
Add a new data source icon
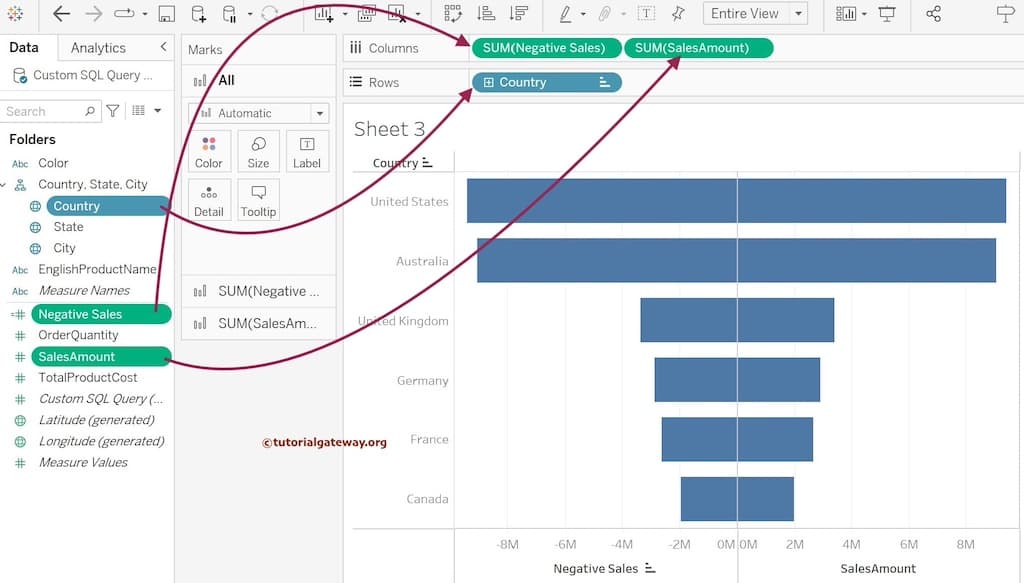199,14
